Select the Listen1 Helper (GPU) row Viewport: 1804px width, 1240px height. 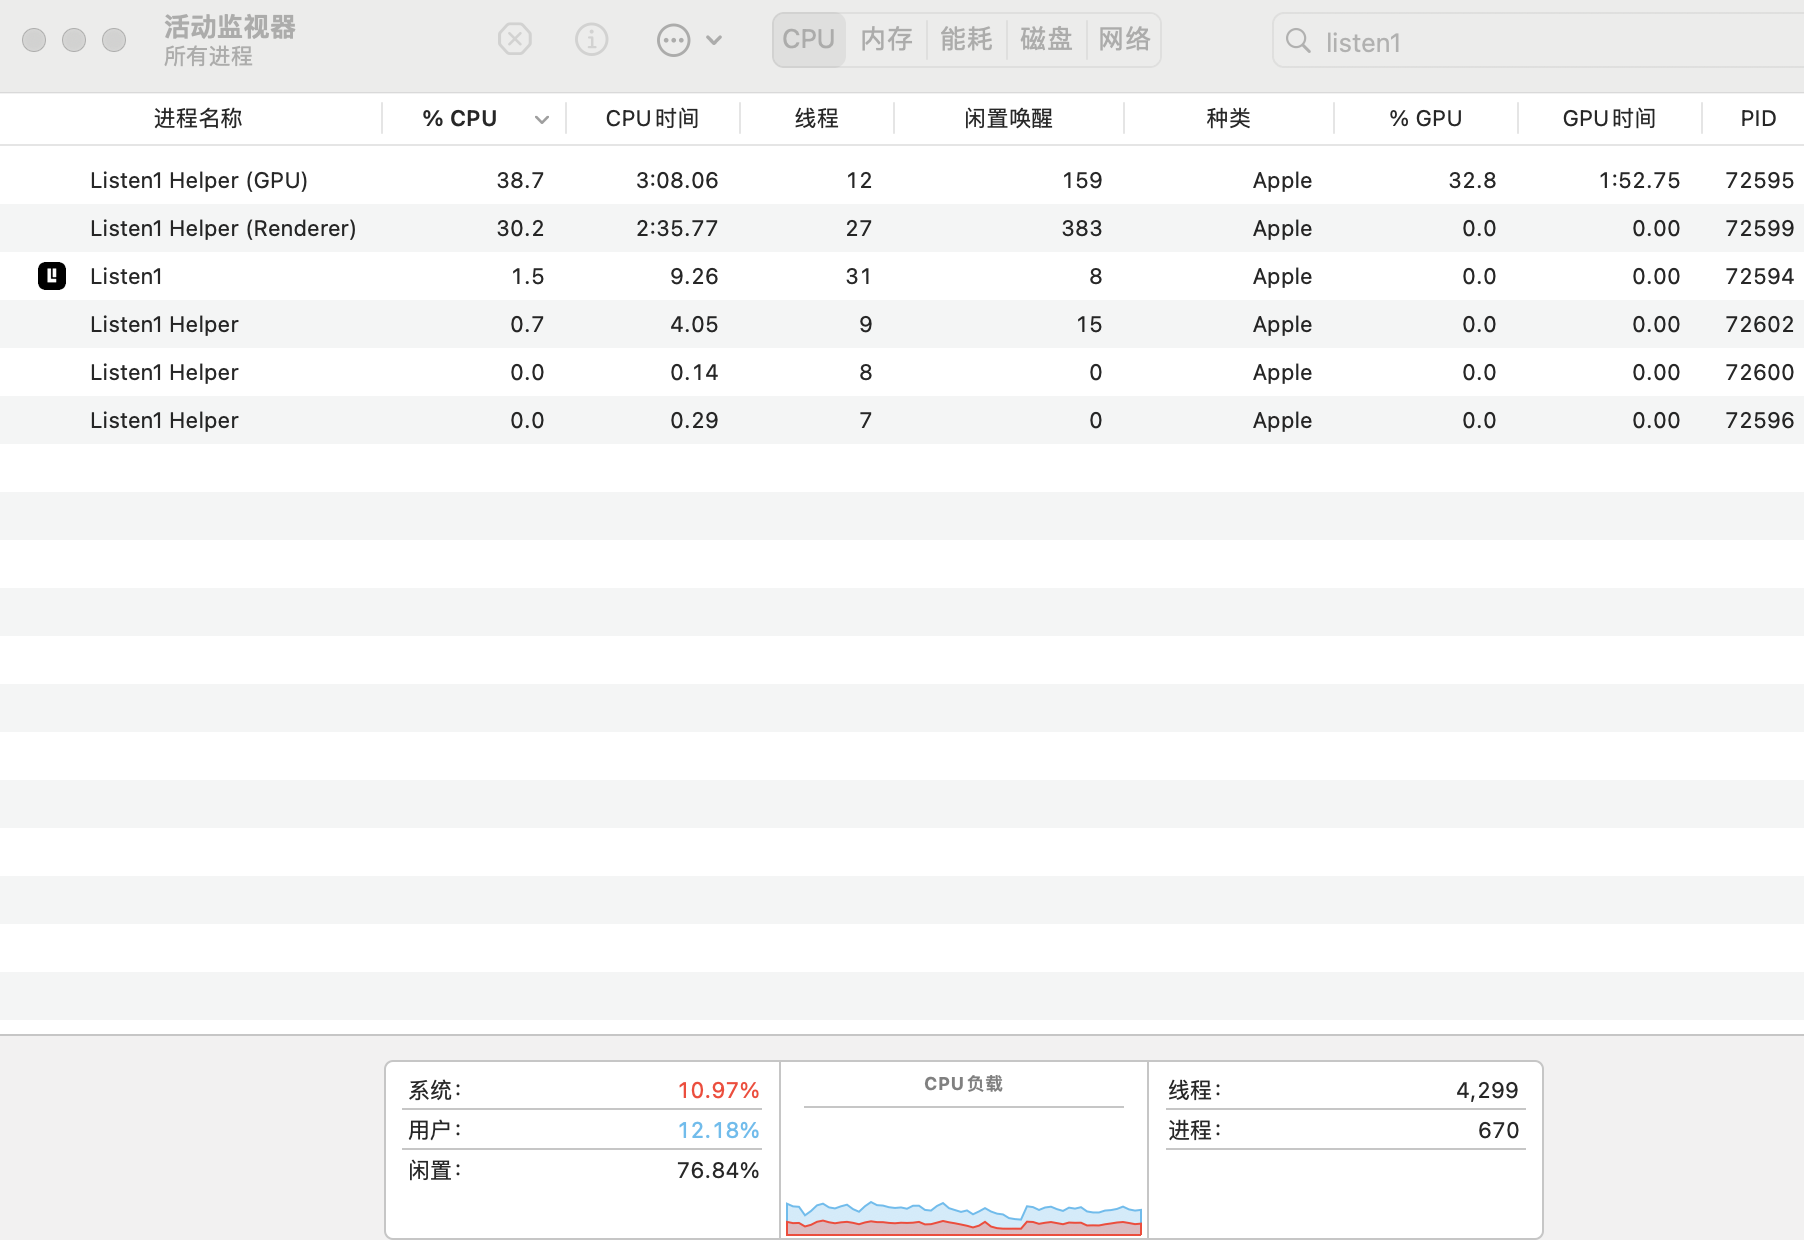click(902, 180)
